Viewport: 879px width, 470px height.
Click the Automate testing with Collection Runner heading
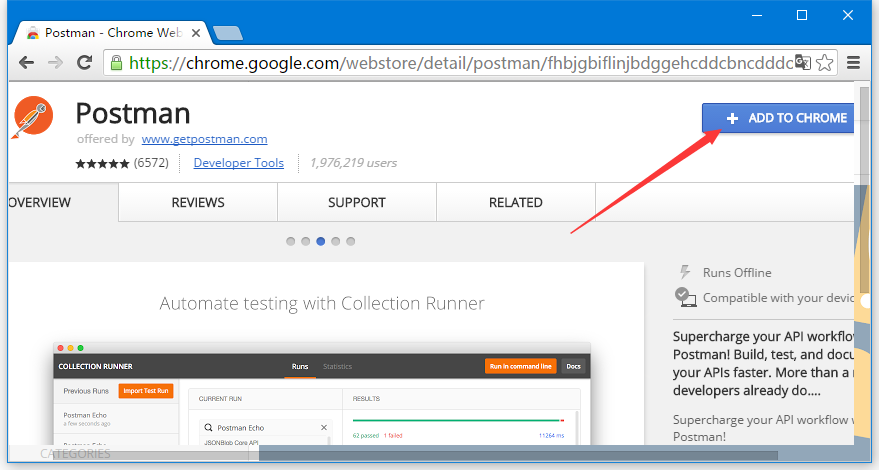[322, 303]
